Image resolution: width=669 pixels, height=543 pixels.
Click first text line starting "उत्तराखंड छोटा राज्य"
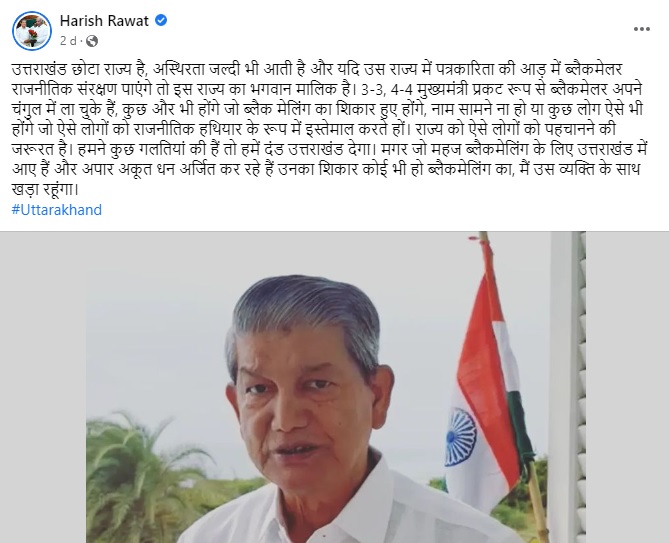point(317,69)
